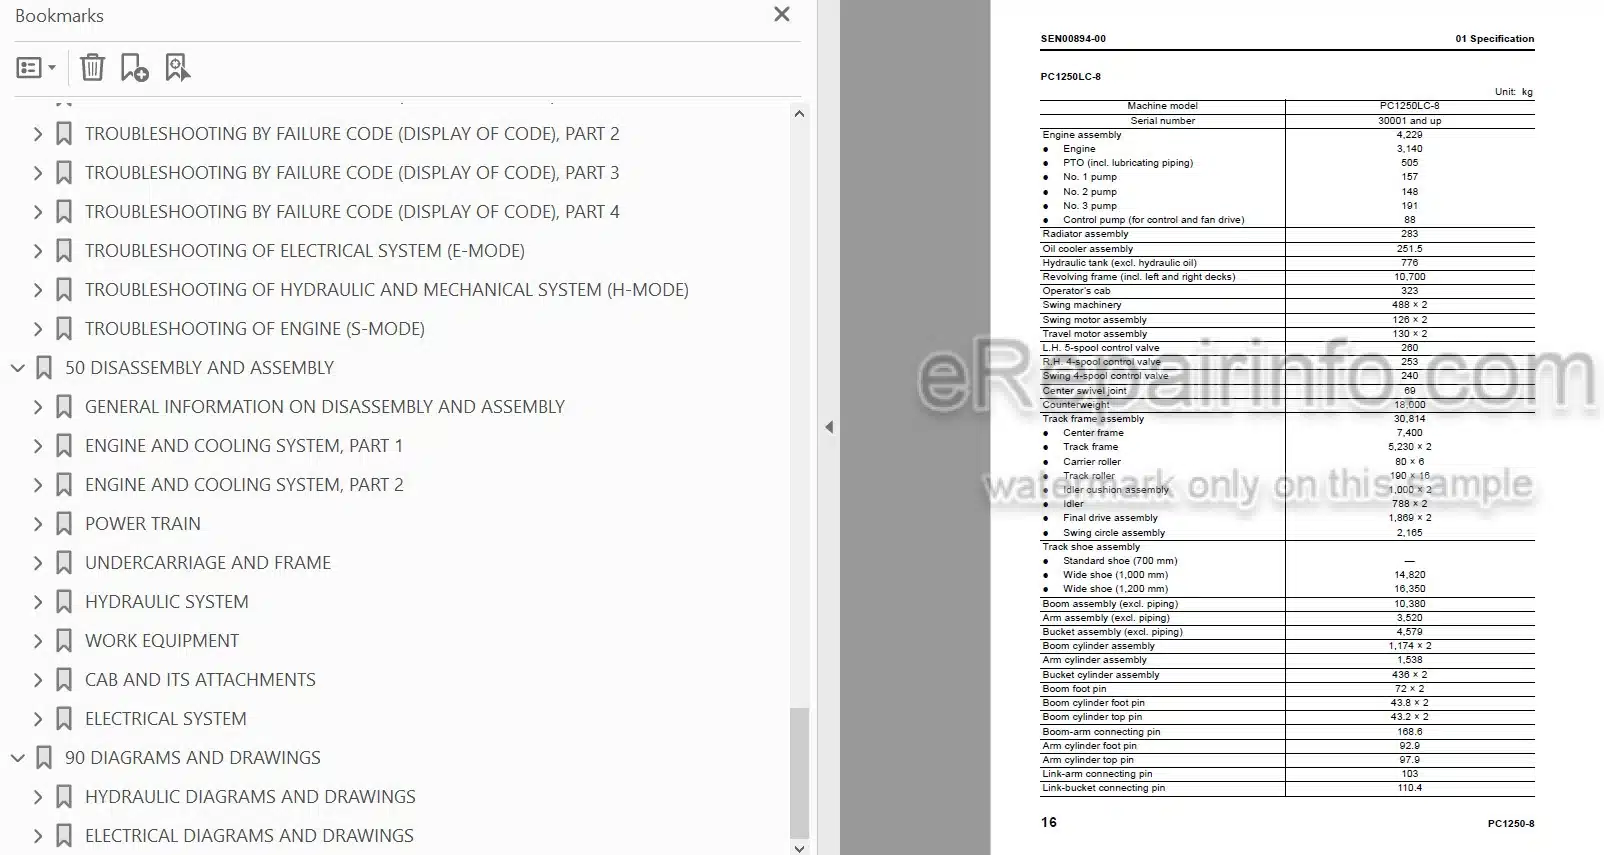Click the 'SEN00894-00' document header text
The image size is (1604, 855).
(x=1073, y=39)
